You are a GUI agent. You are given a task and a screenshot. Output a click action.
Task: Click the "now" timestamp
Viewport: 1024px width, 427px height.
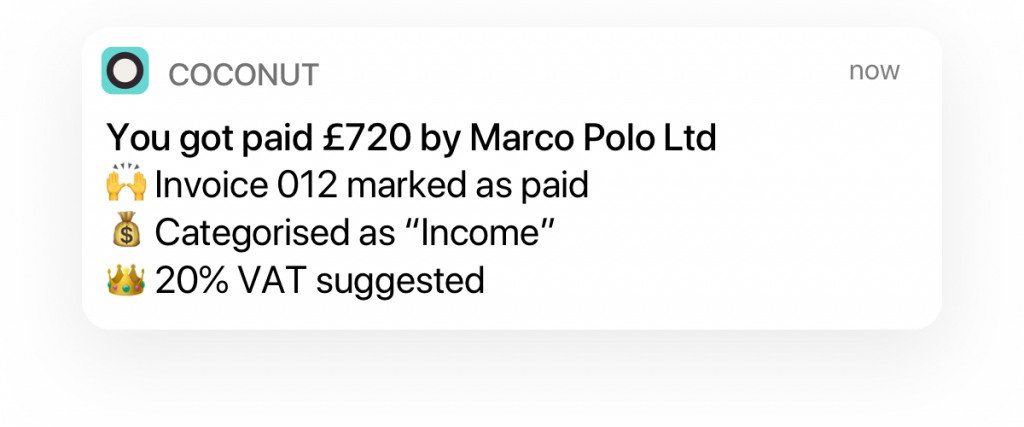coord(874,71)
